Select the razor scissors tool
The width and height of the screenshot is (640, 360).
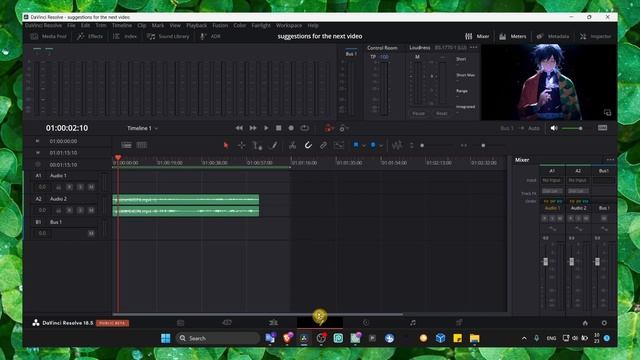(x=292, y=145)
